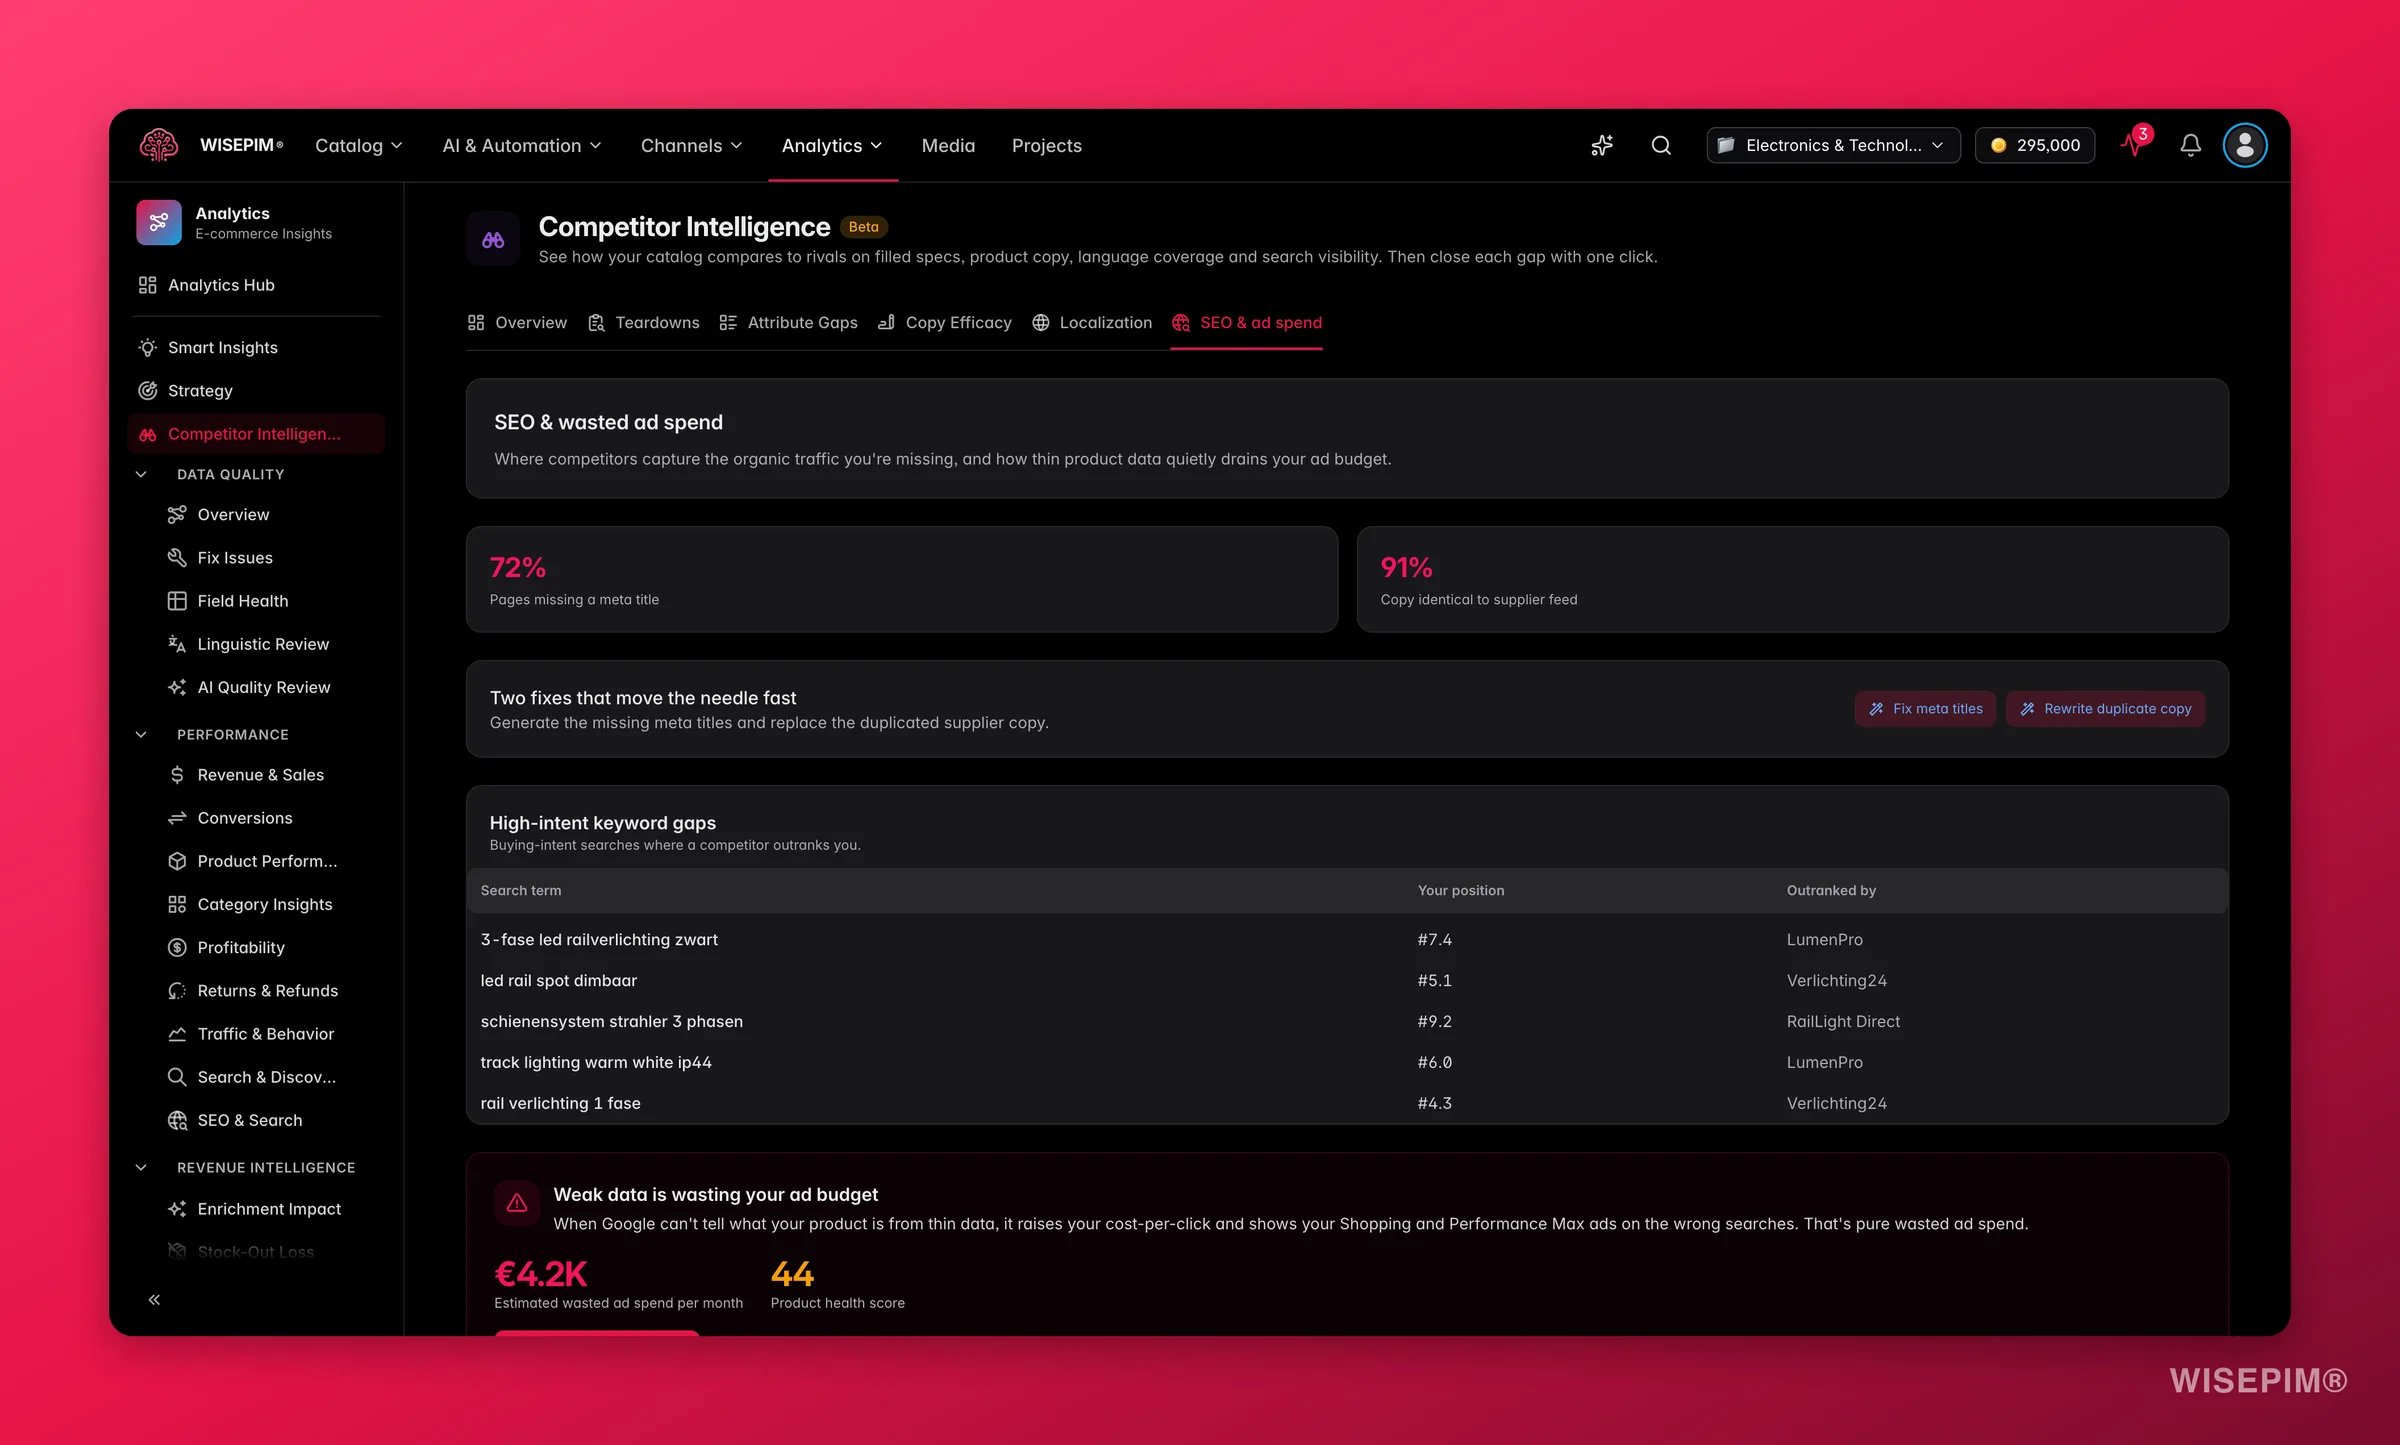Click the Returns & Refunds icon
This screenshot has height=1445, width=2400.
point(177,990)
